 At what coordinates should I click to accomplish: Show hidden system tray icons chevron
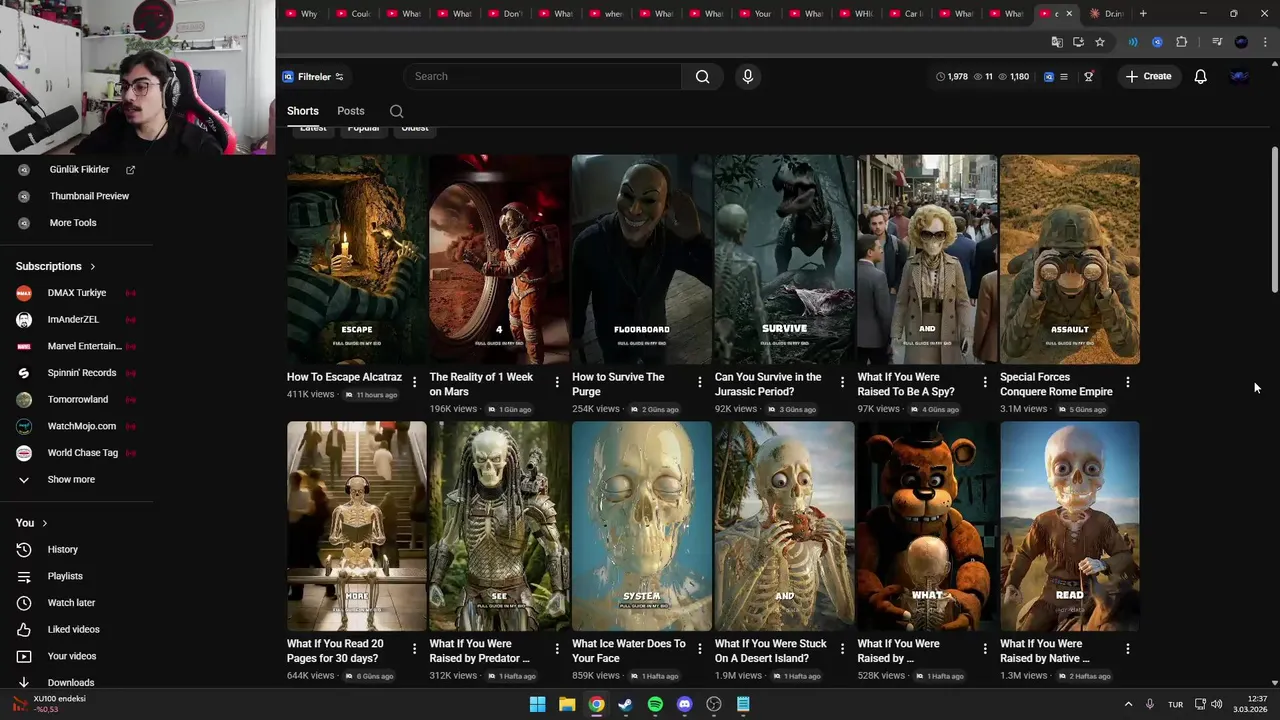pyautogui.click(x=1128, y=704)
